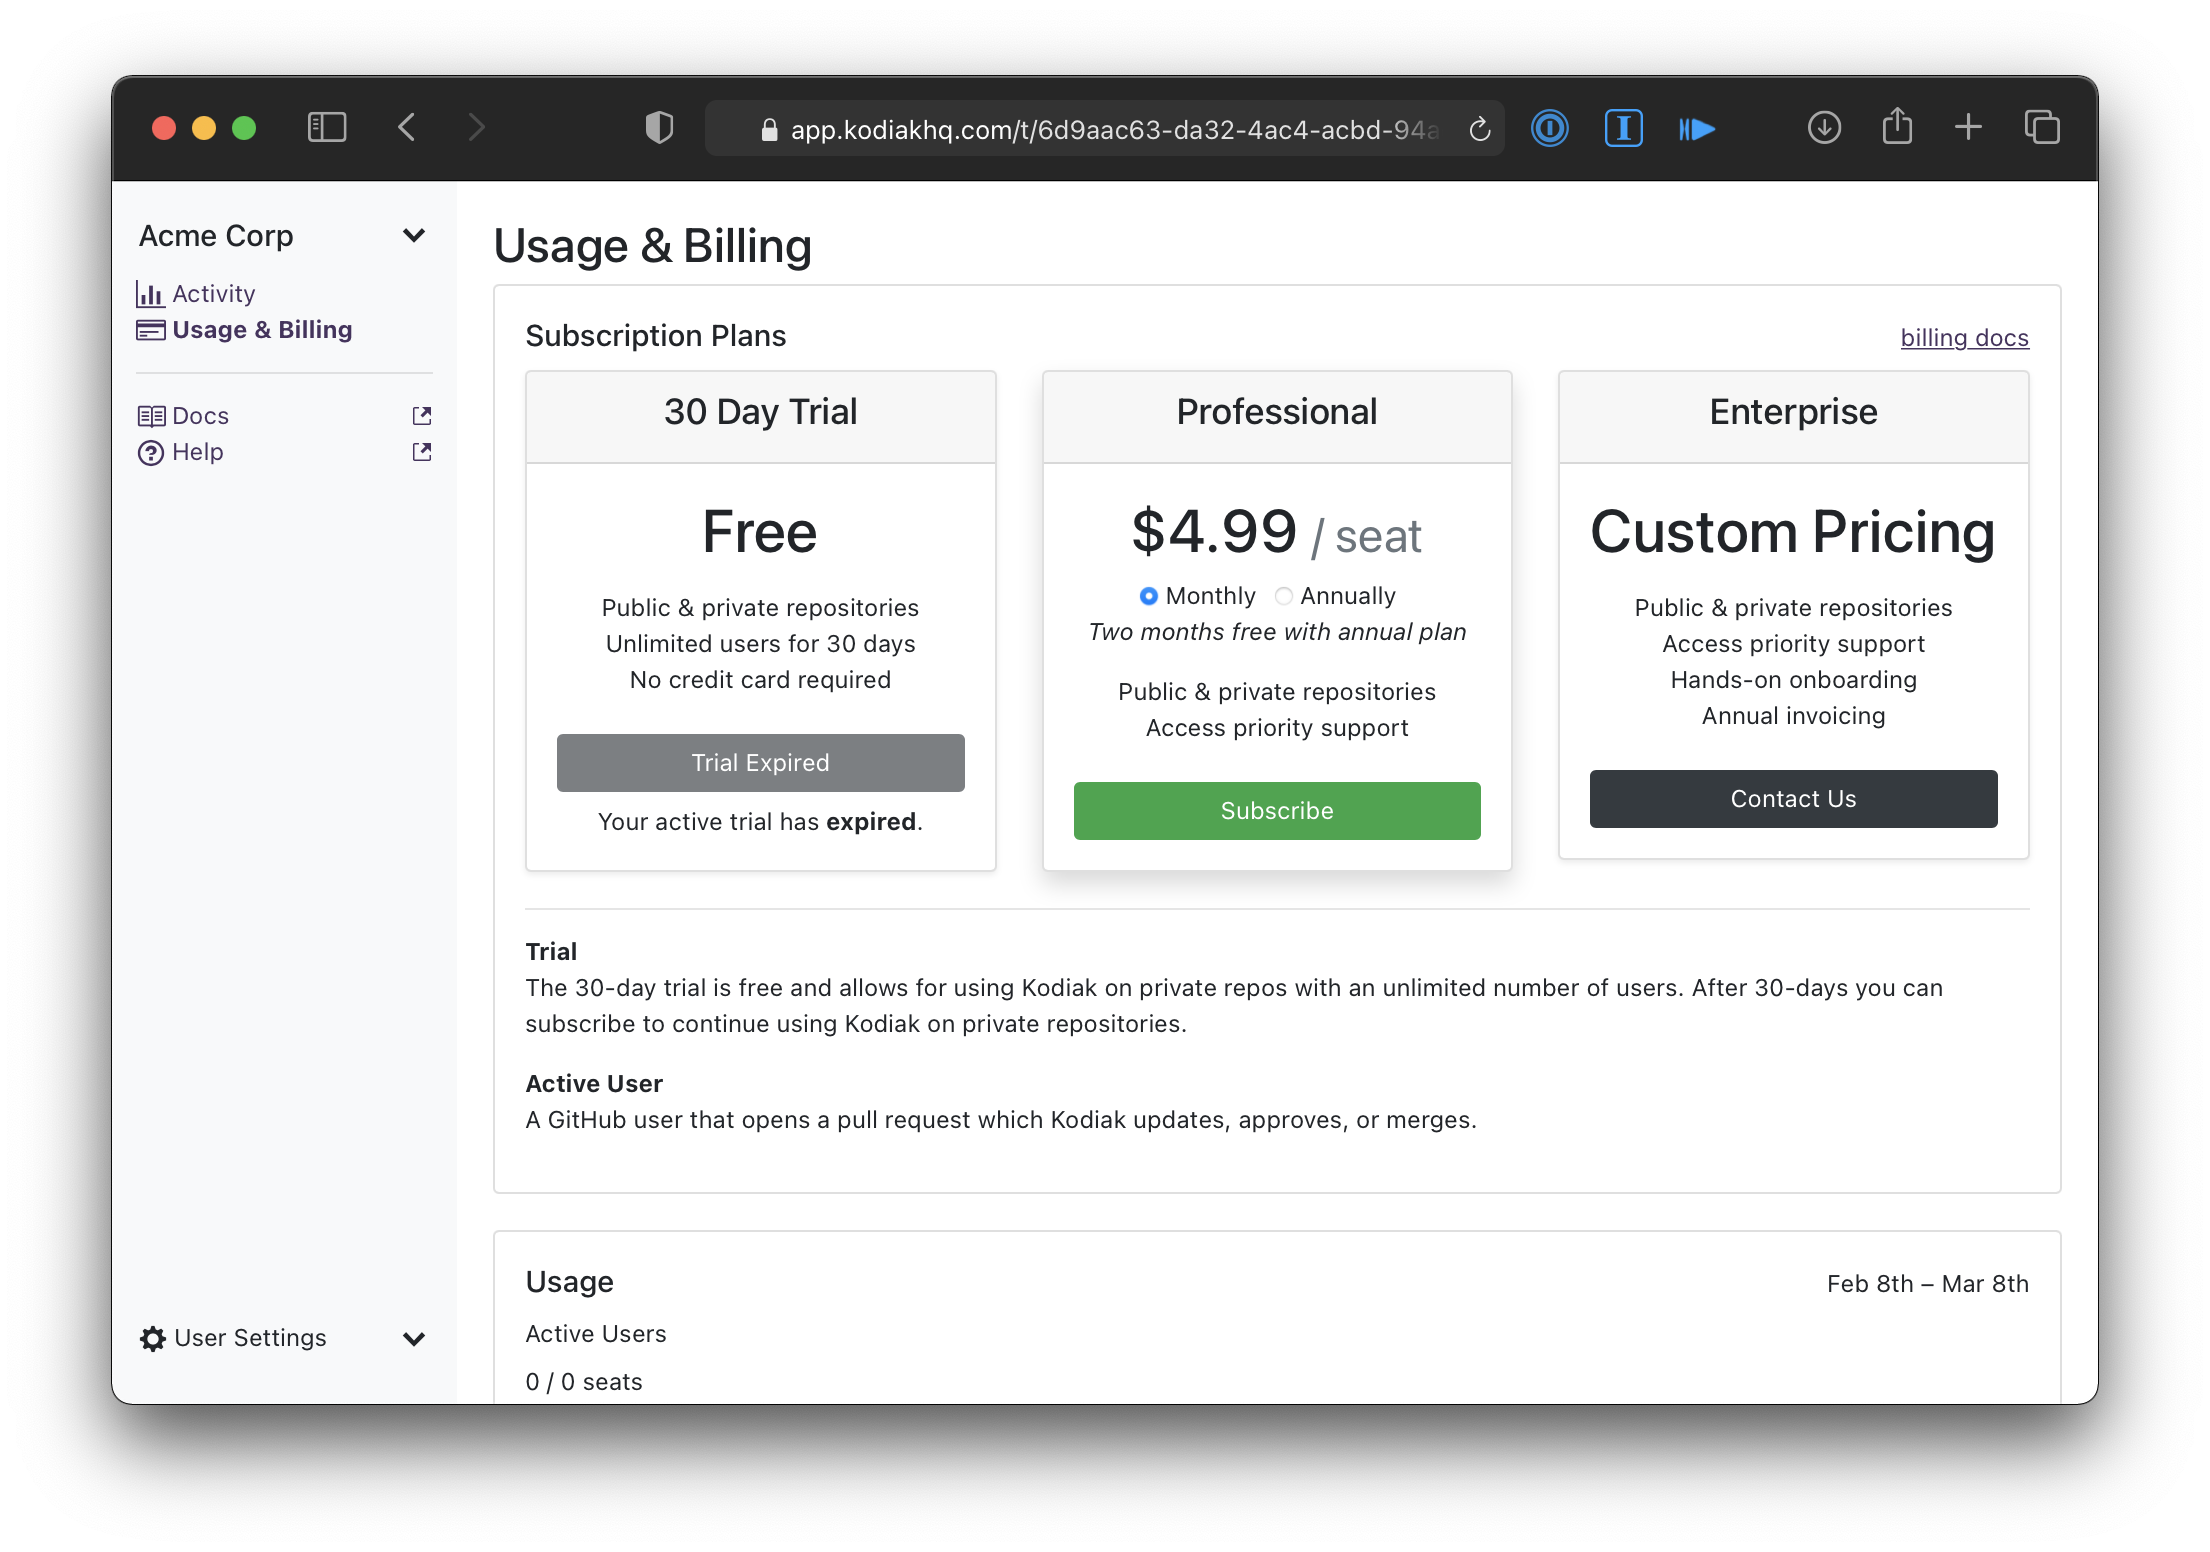Open Activity in the sidebar
The image size is (2210, 1552).
click(x=213, y=294)
